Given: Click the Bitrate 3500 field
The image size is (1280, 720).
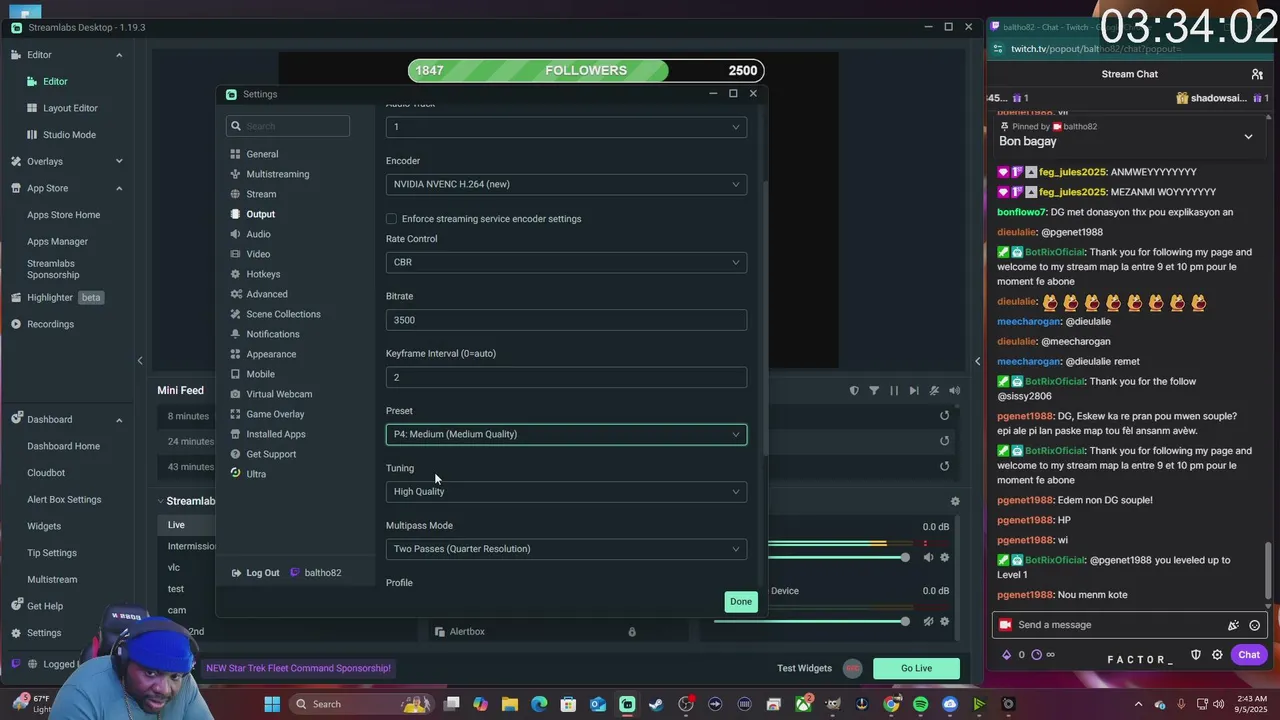Looking at the screenshot, I should [566, 320].
